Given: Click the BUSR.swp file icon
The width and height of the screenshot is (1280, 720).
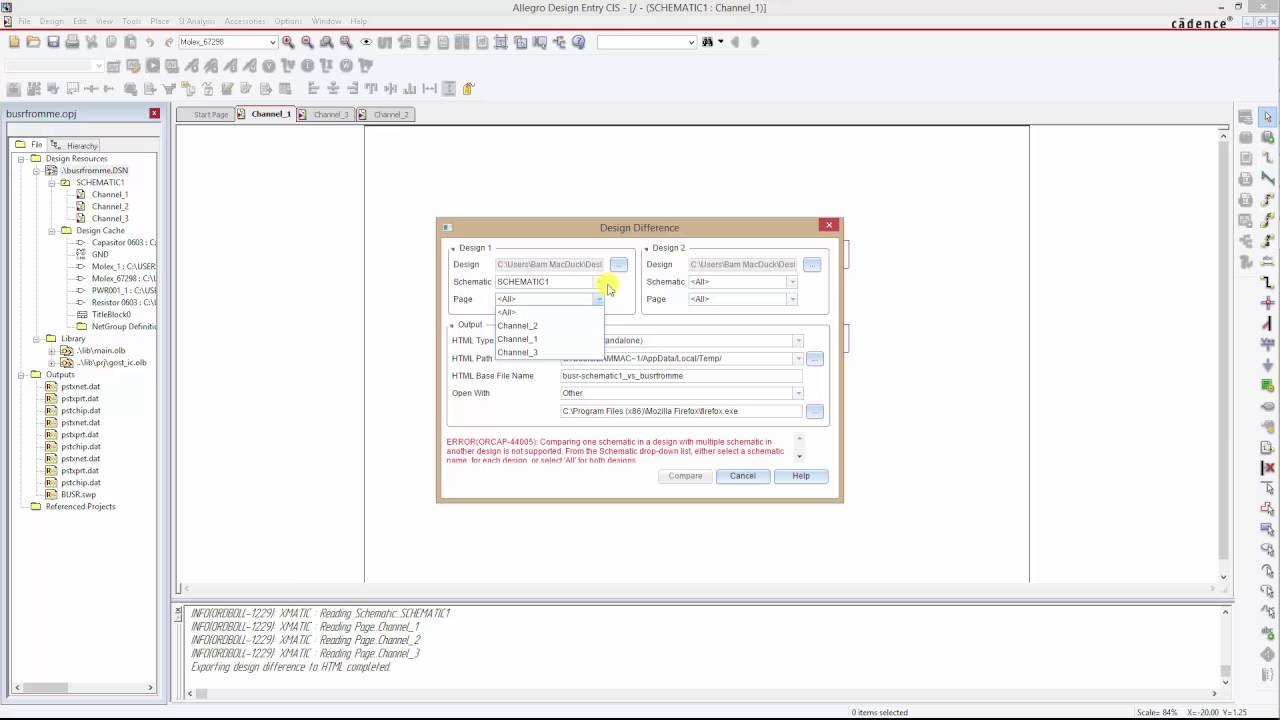Looking at the screenshot, I should (x=51, y=494).
